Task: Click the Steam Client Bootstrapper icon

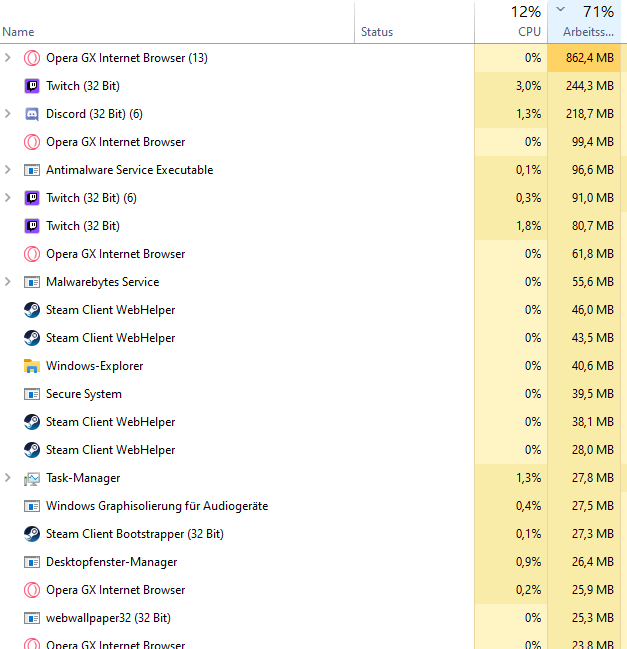Action: pyautogui.click(x=32, y=534)
